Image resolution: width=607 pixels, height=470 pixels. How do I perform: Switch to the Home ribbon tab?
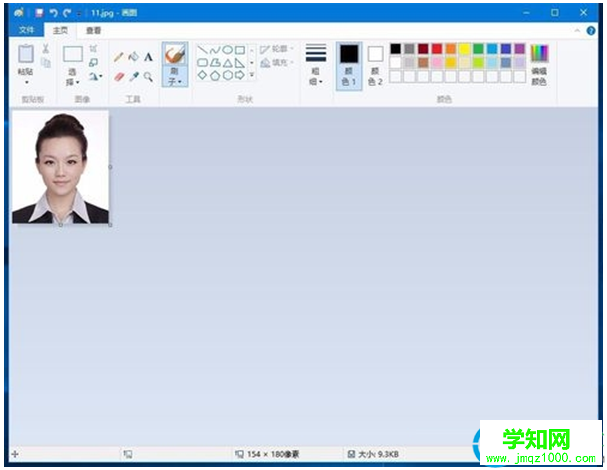[x=60, y=30]
